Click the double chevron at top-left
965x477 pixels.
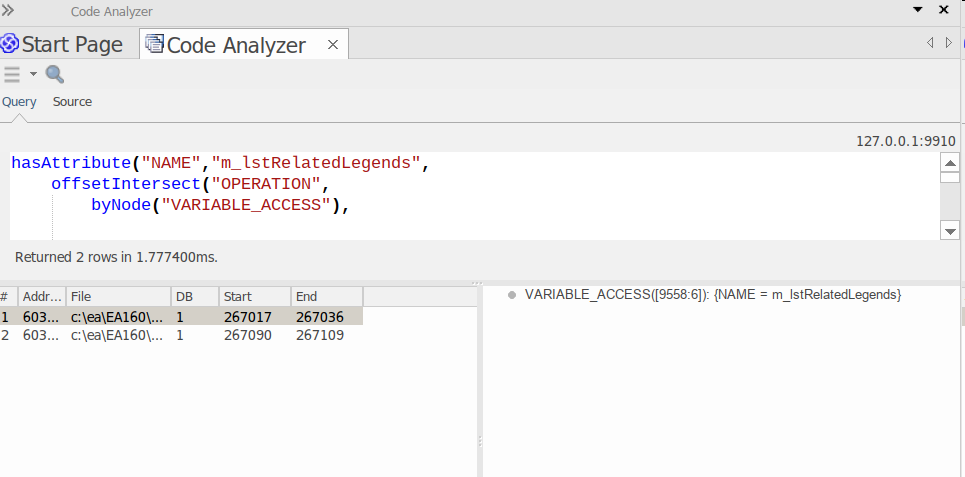(x=8, y=10)
